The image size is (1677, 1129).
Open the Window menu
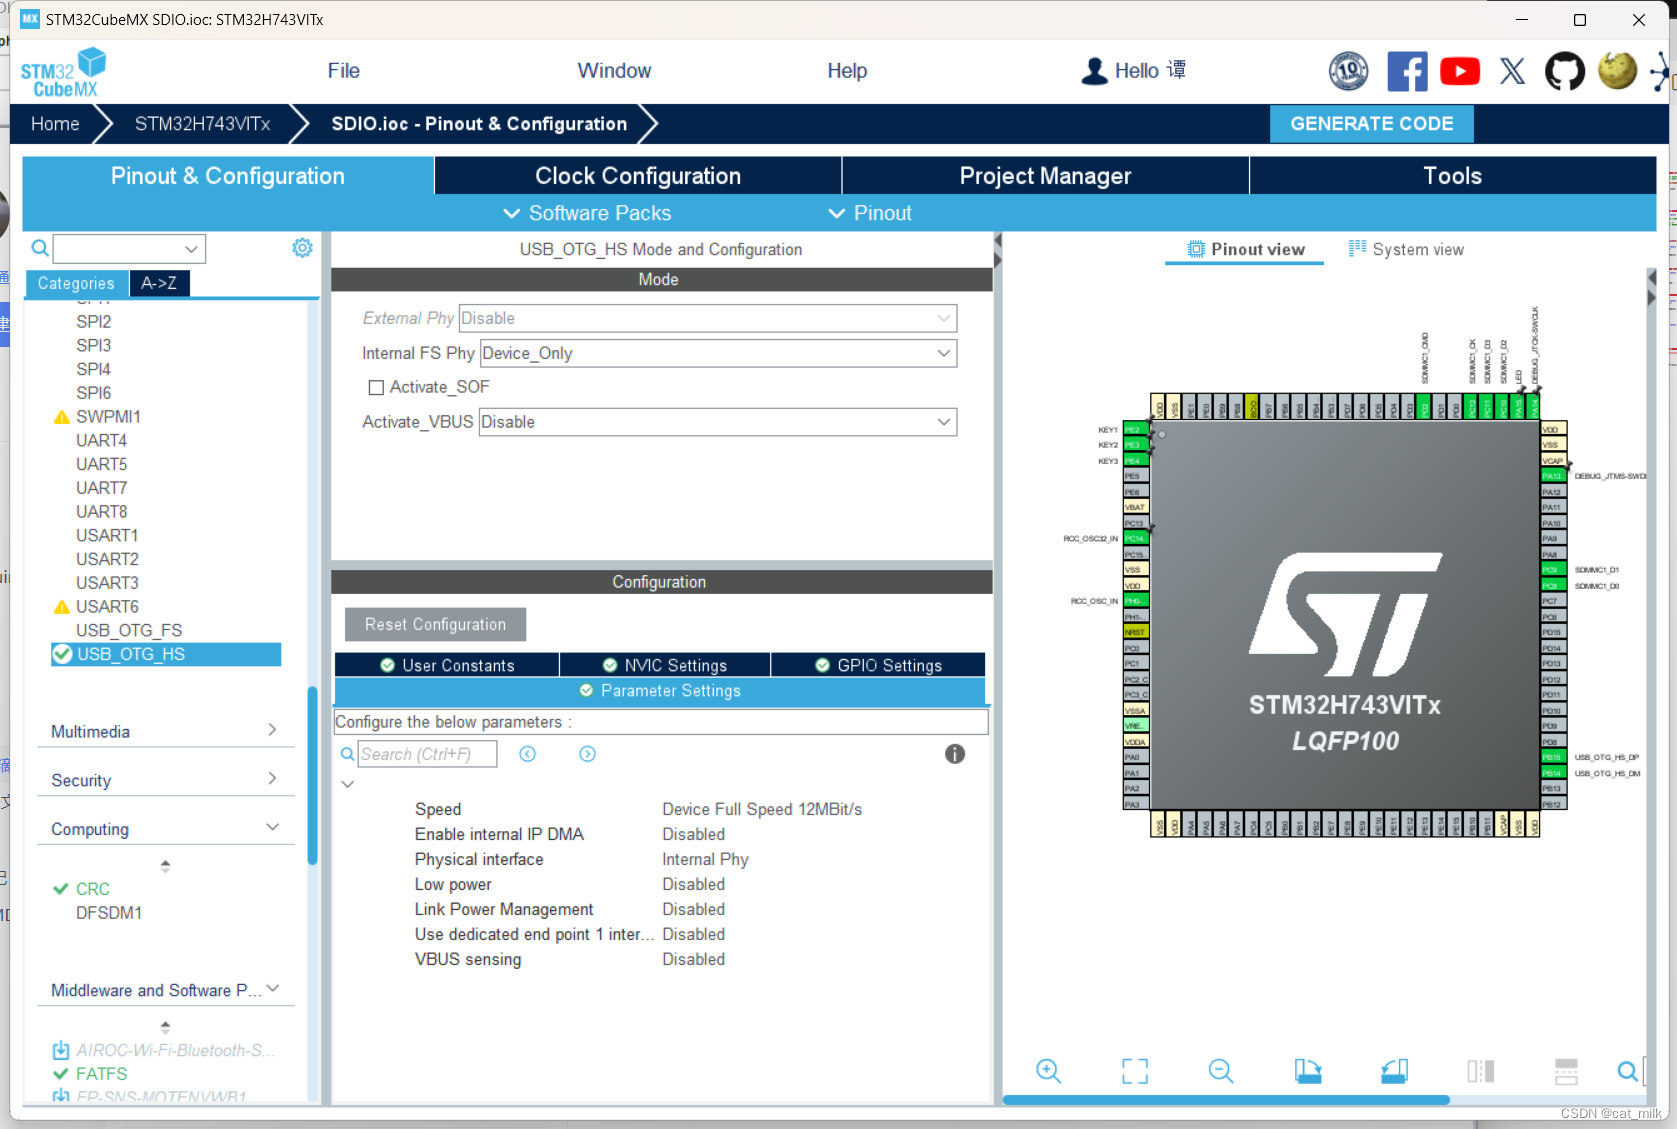(x=614, y=70)
